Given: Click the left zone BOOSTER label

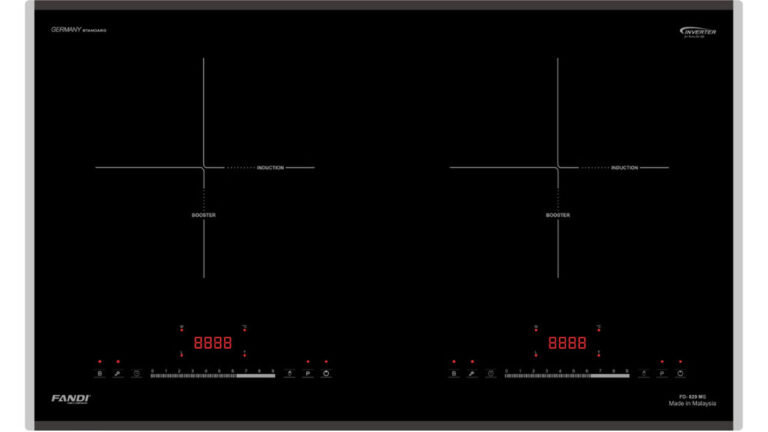Looking at the screenshot, I should (204, 215).
